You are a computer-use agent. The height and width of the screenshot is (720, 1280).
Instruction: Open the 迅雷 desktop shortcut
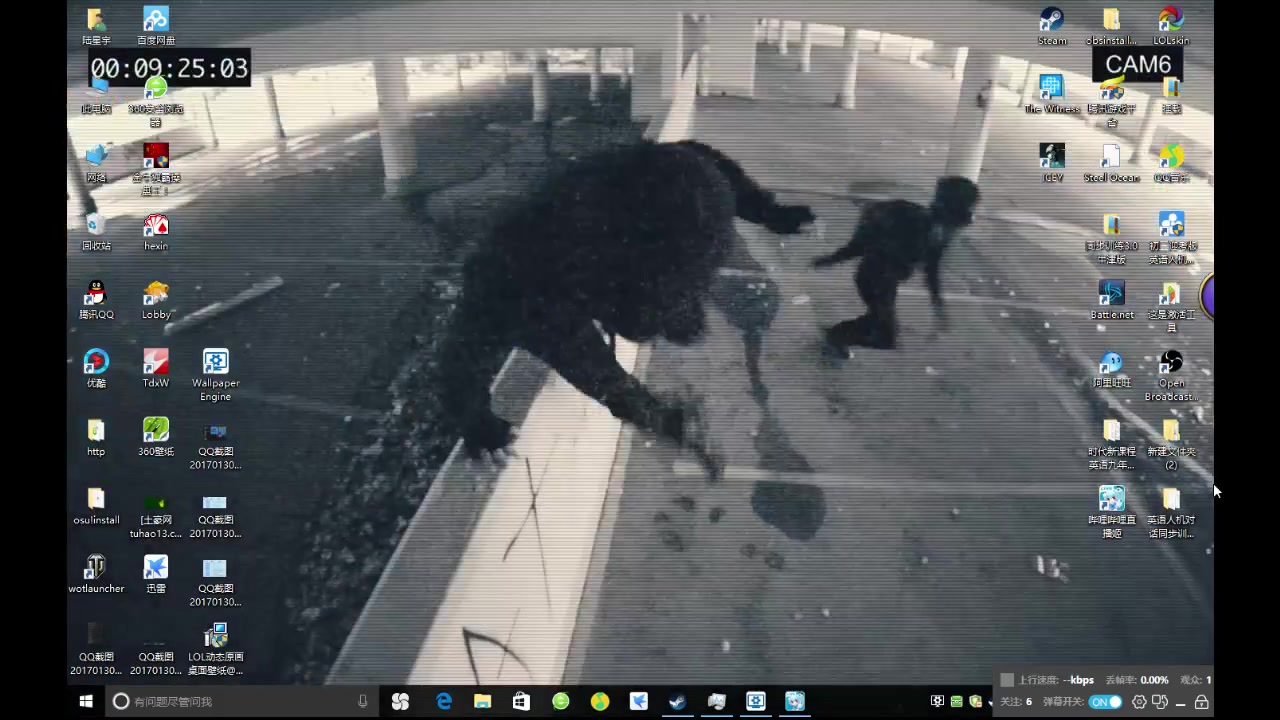point(156,574)
